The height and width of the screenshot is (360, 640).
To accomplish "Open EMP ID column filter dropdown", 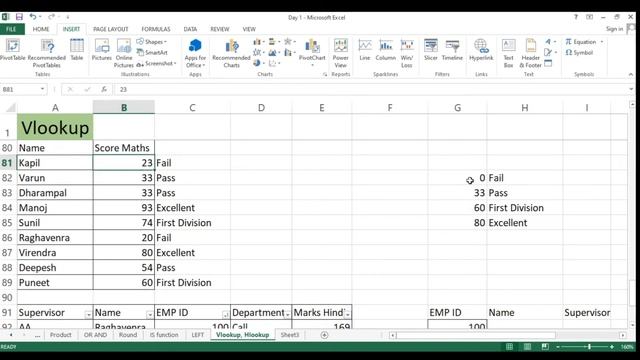I will (x=225, y=314).
